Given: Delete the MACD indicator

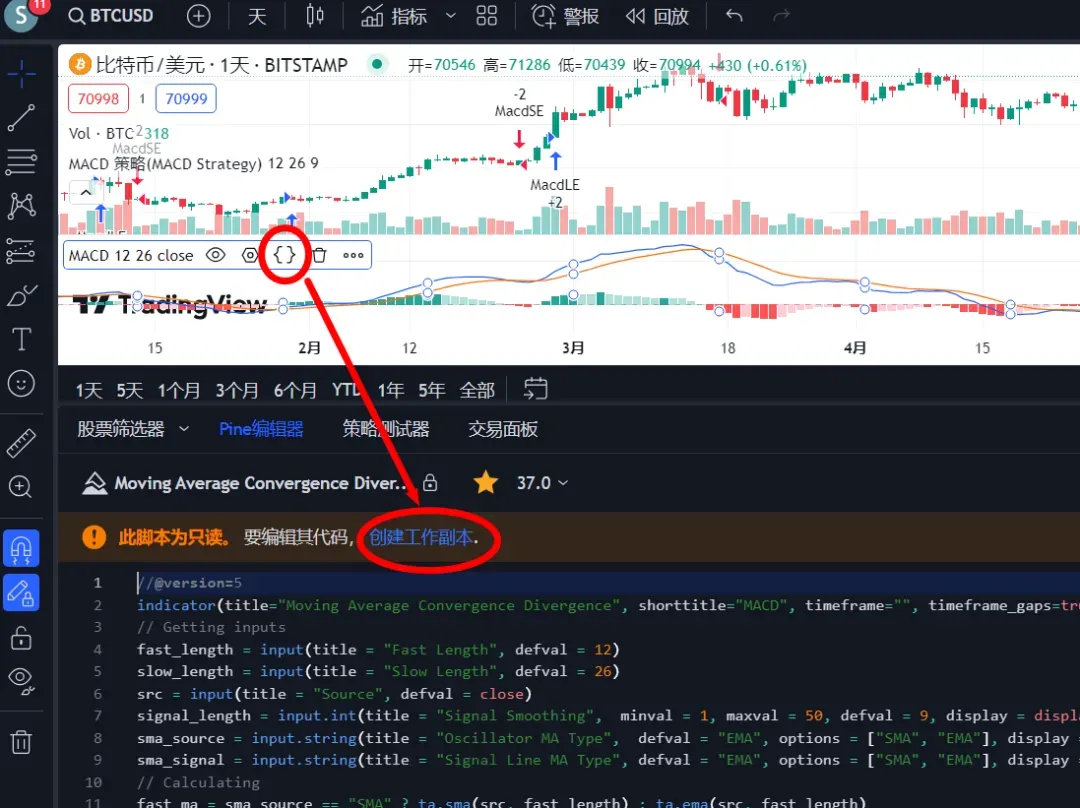Looking at the screenshot, I should point(319,255).
